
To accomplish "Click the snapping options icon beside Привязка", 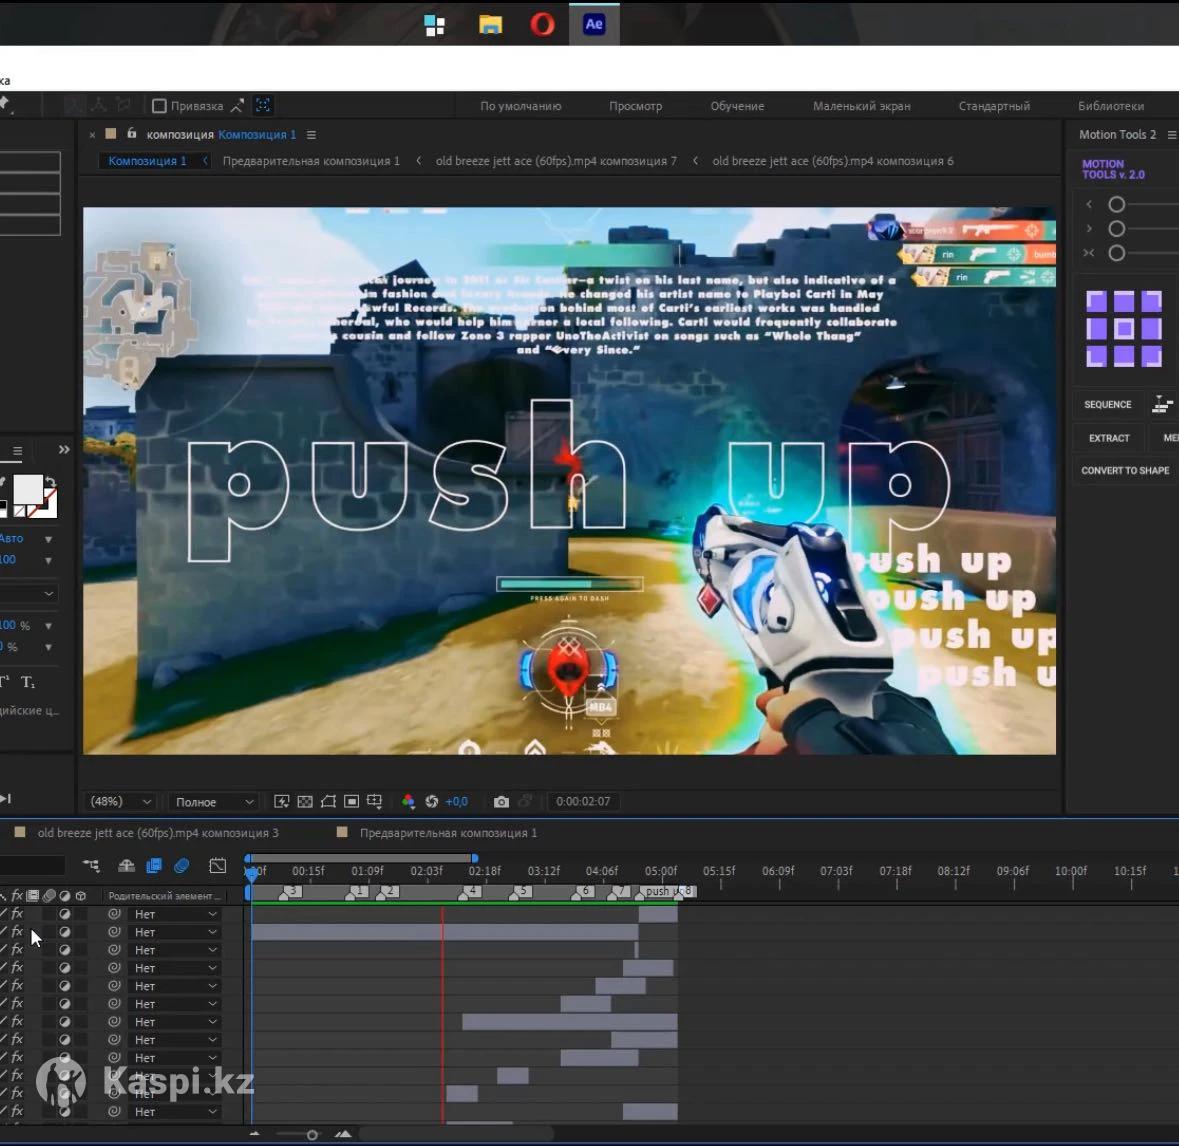I will point(238,106).
